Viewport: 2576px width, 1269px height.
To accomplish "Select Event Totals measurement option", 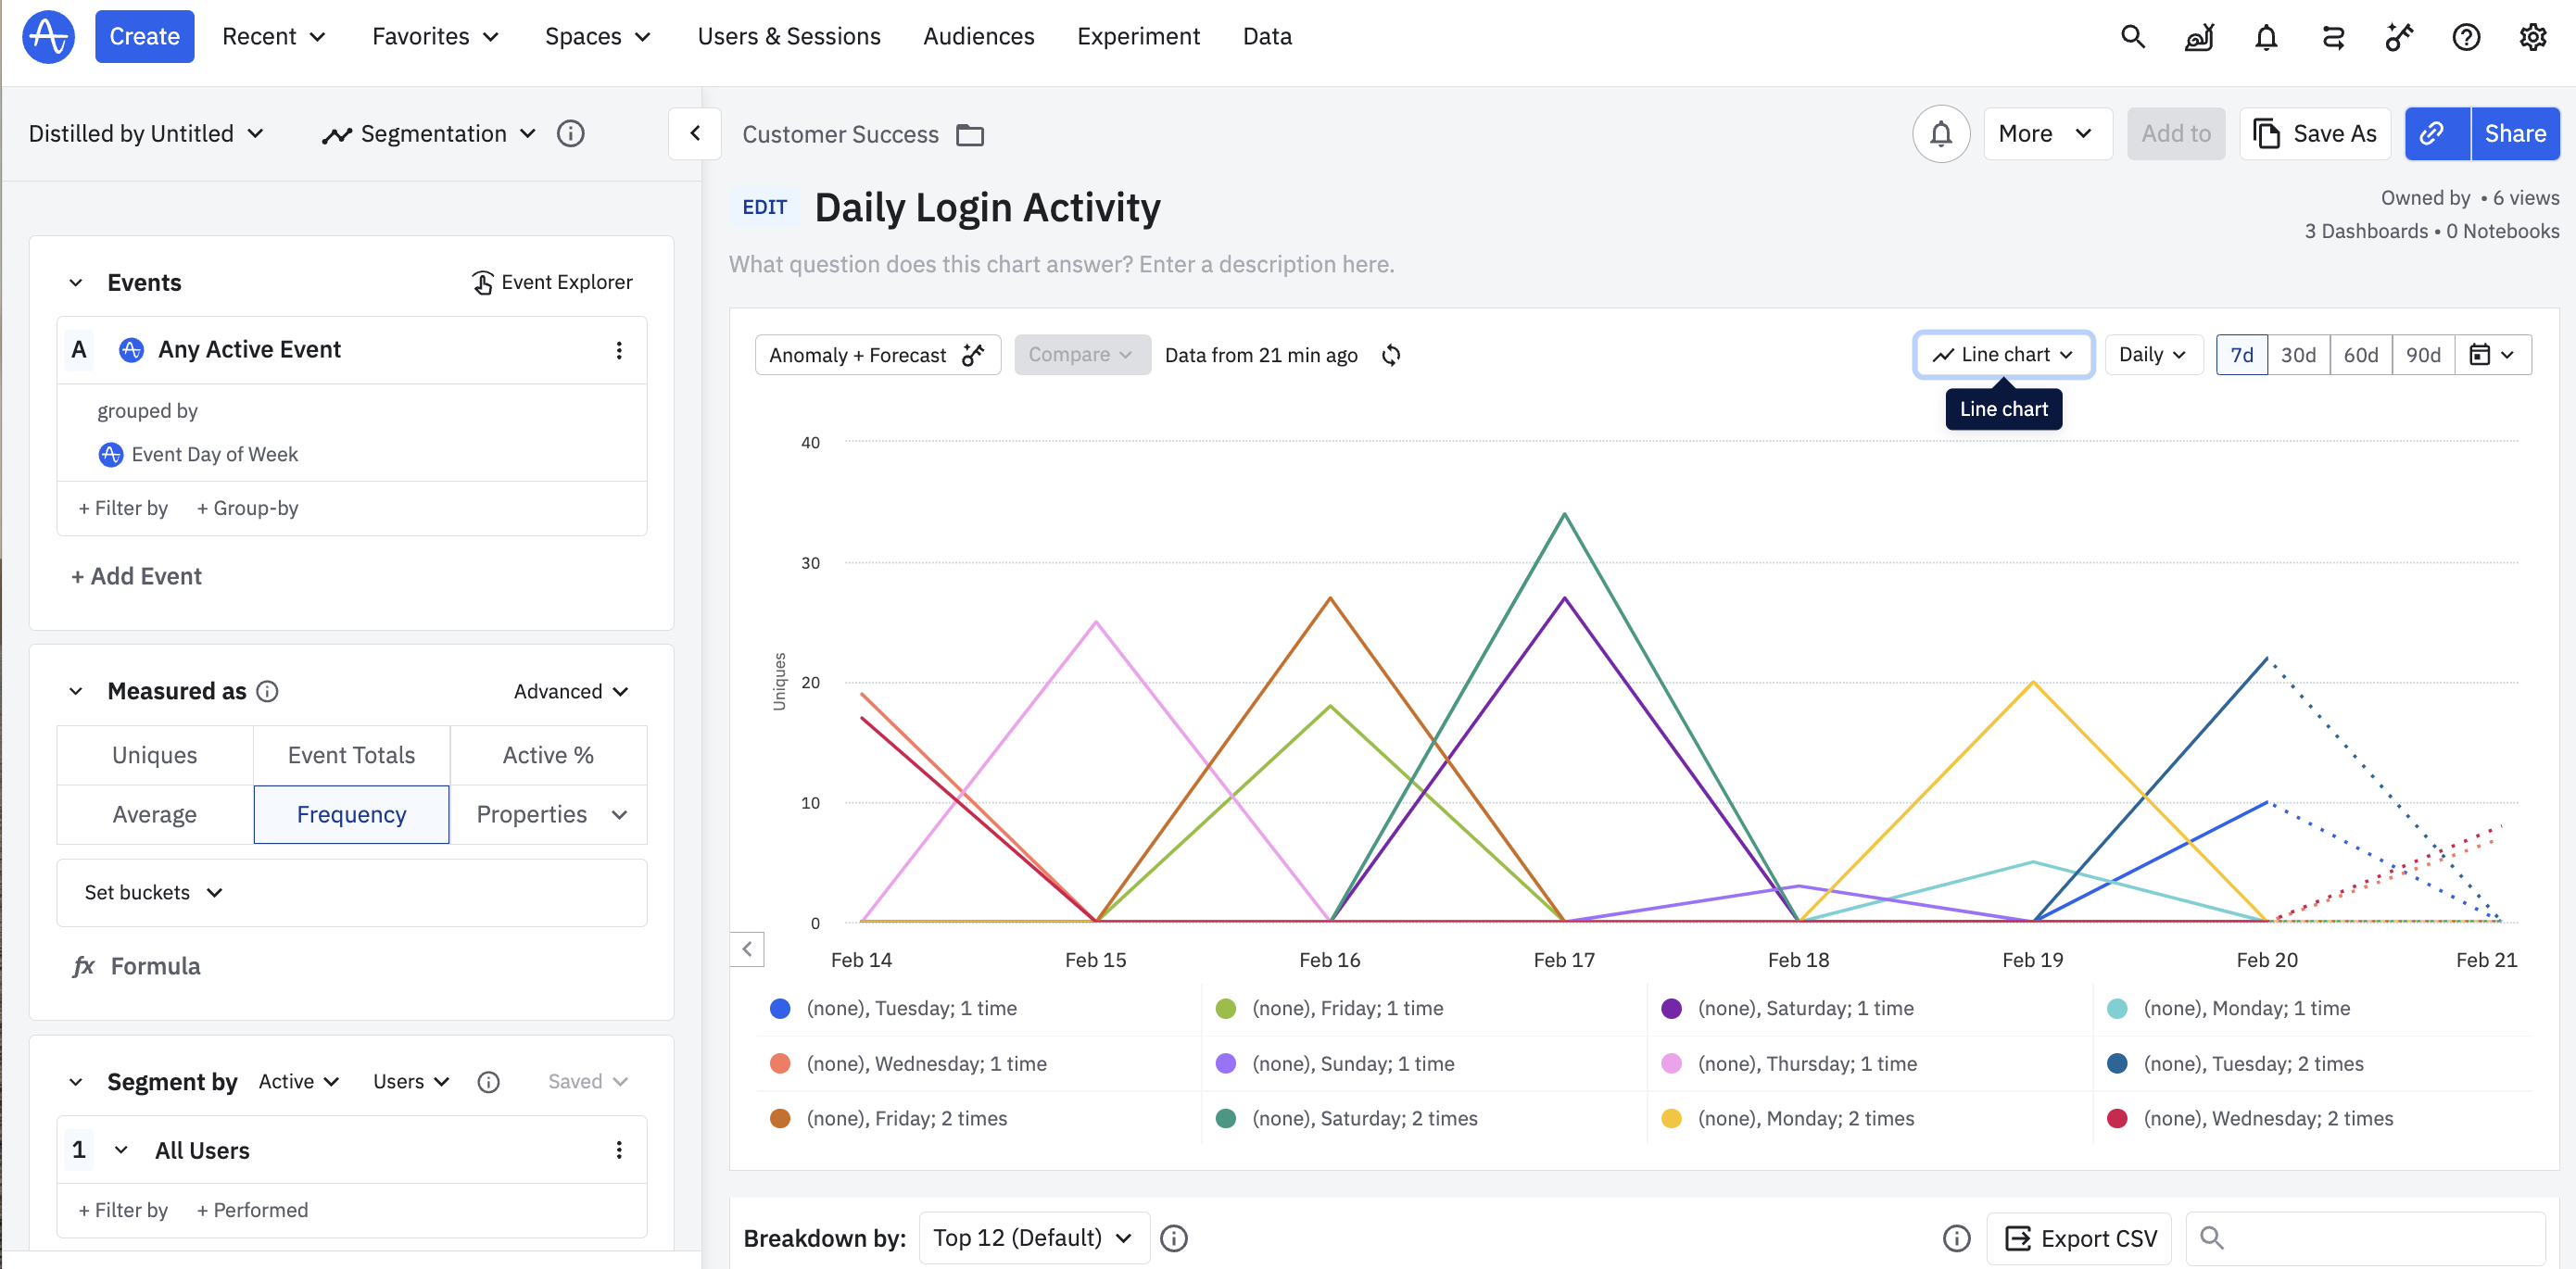I will click(351, 755).
